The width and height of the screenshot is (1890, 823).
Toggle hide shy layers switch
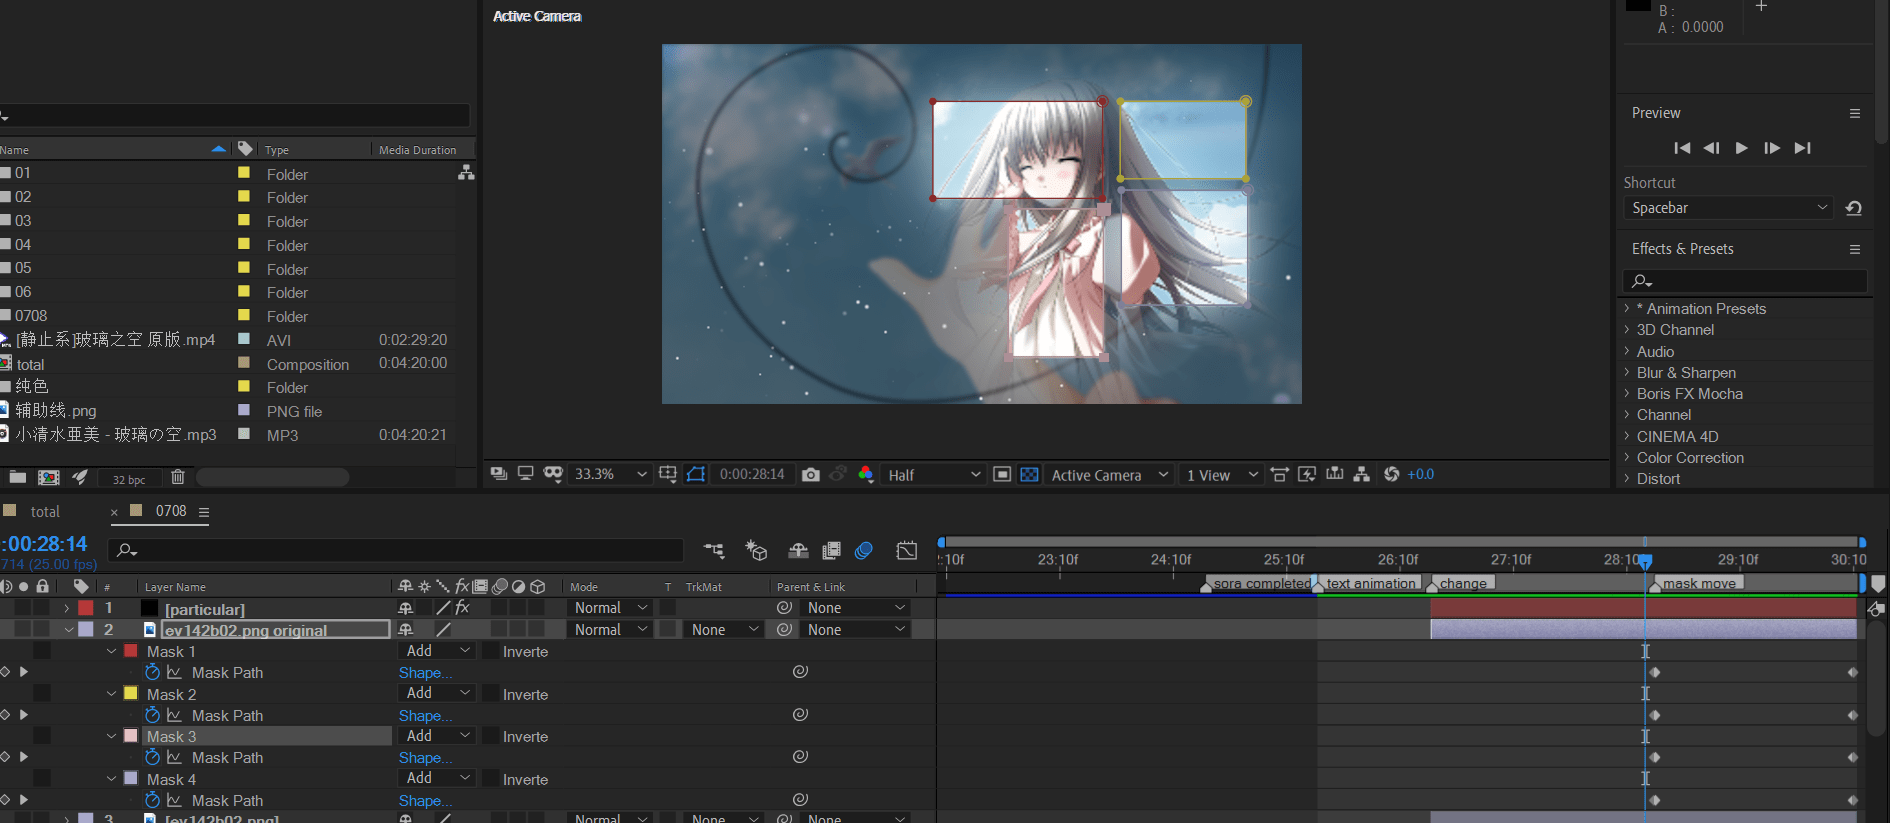pyautogui.click(x=798, y=550)
